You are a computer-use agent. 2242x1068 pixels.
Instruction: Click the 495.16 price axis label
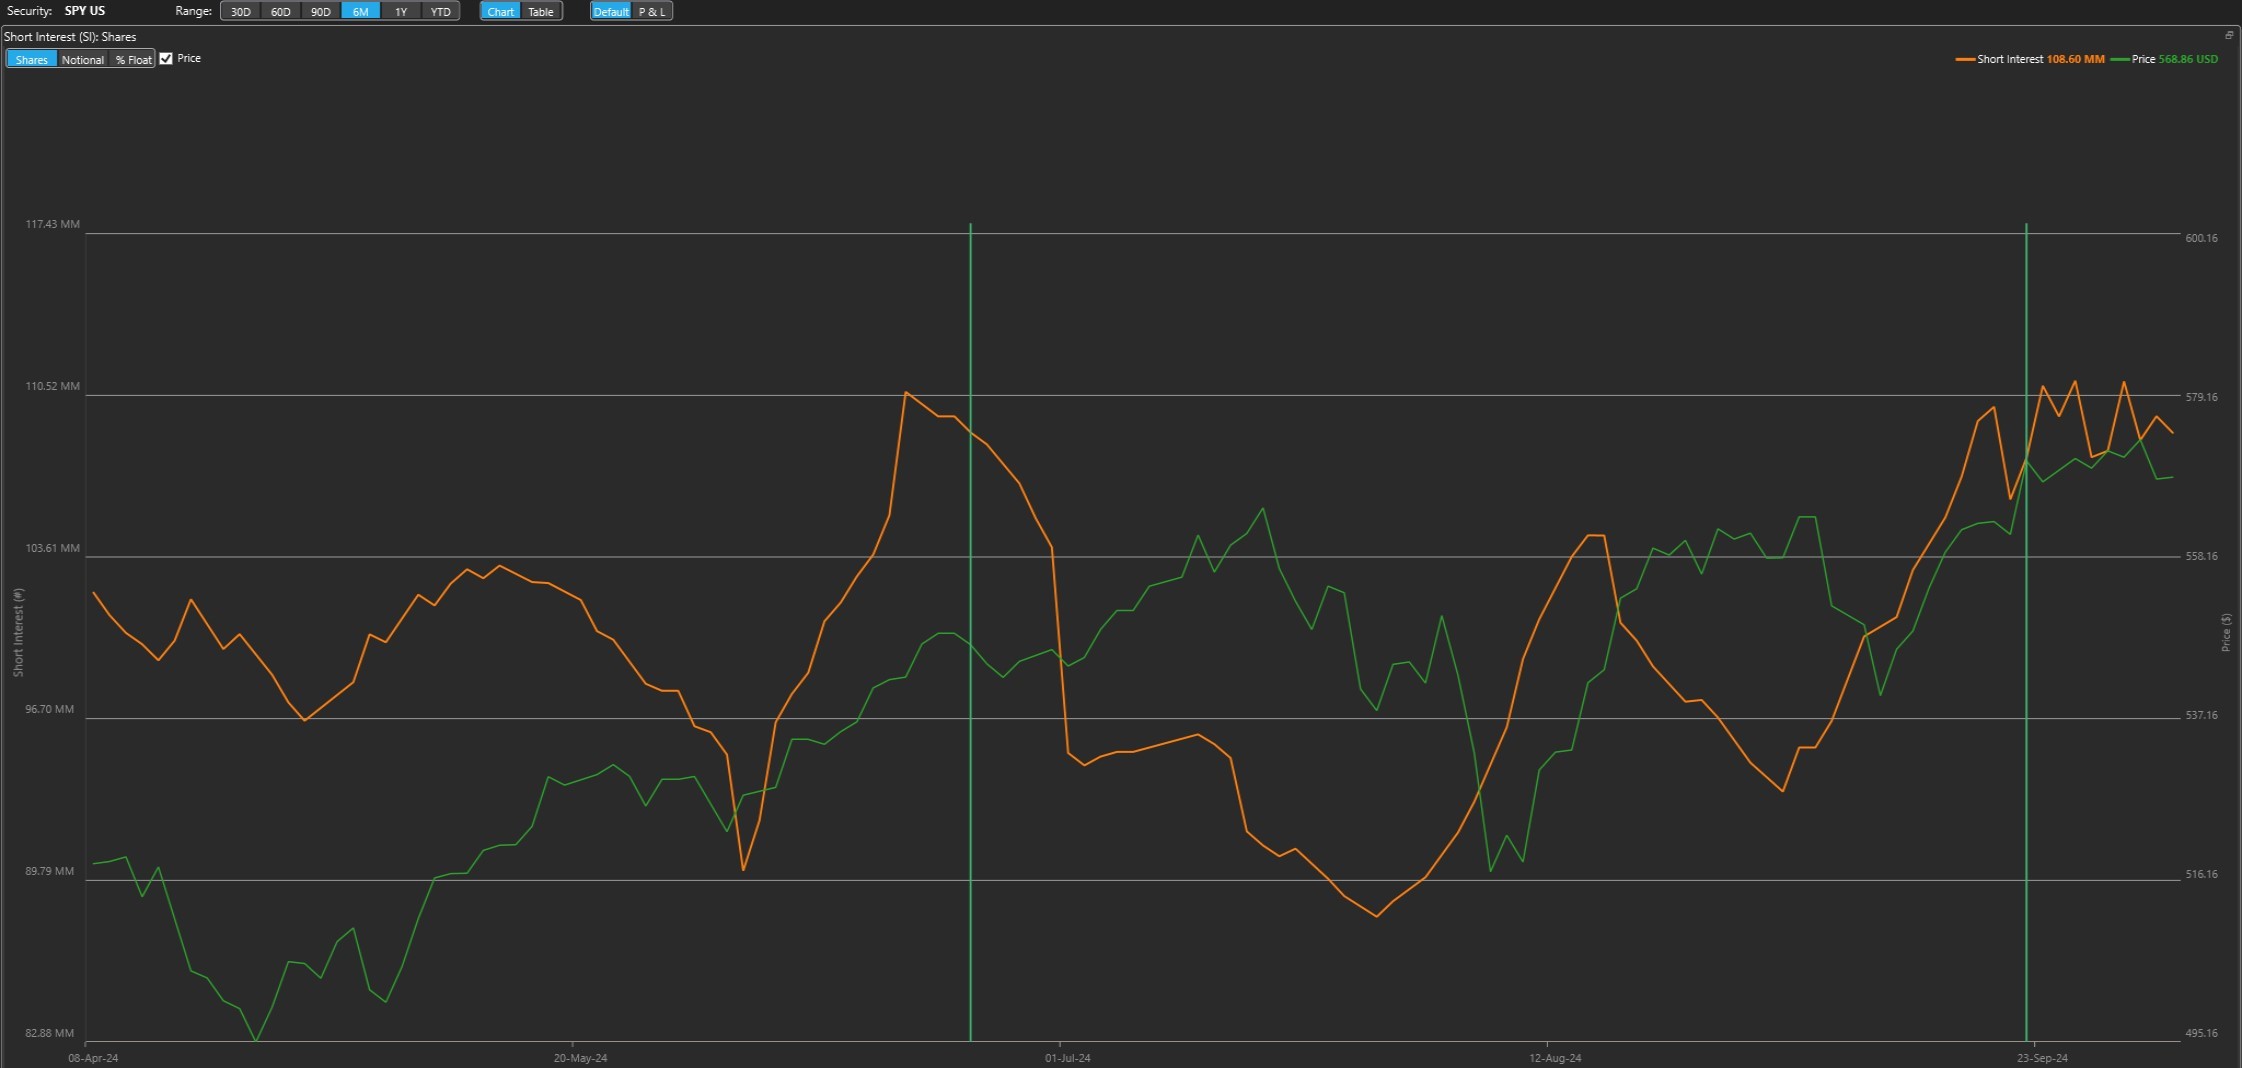coord(2201,1034)
